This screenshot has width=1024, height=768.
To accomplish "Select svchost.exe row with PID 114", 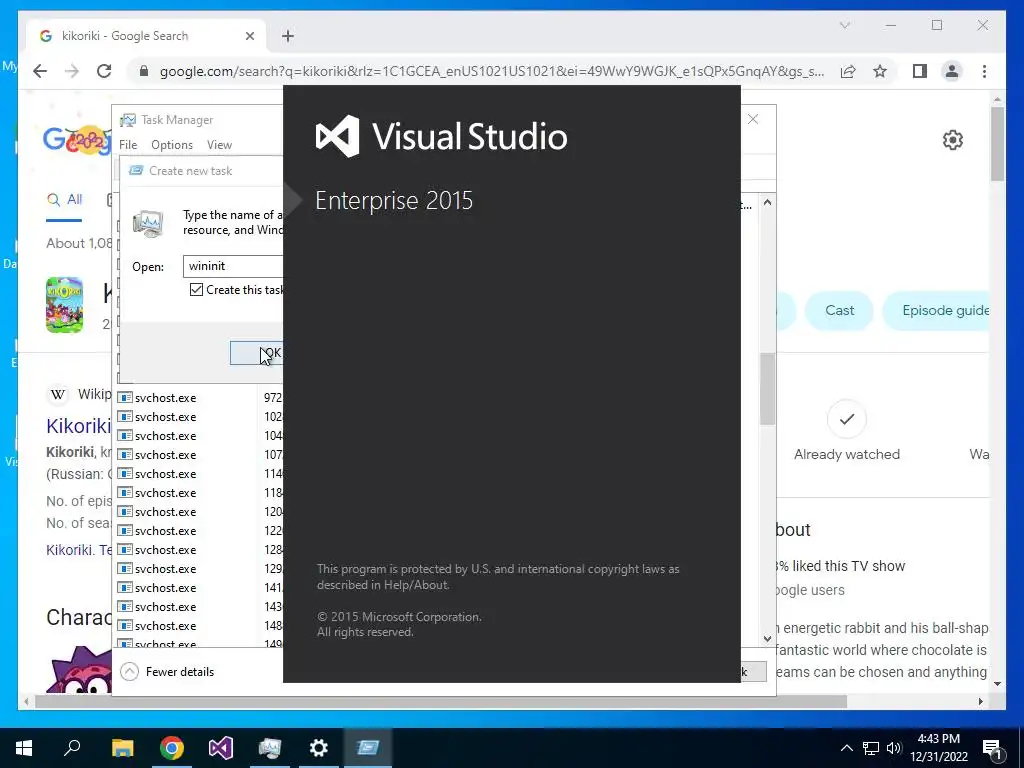I will coord(200,473).
